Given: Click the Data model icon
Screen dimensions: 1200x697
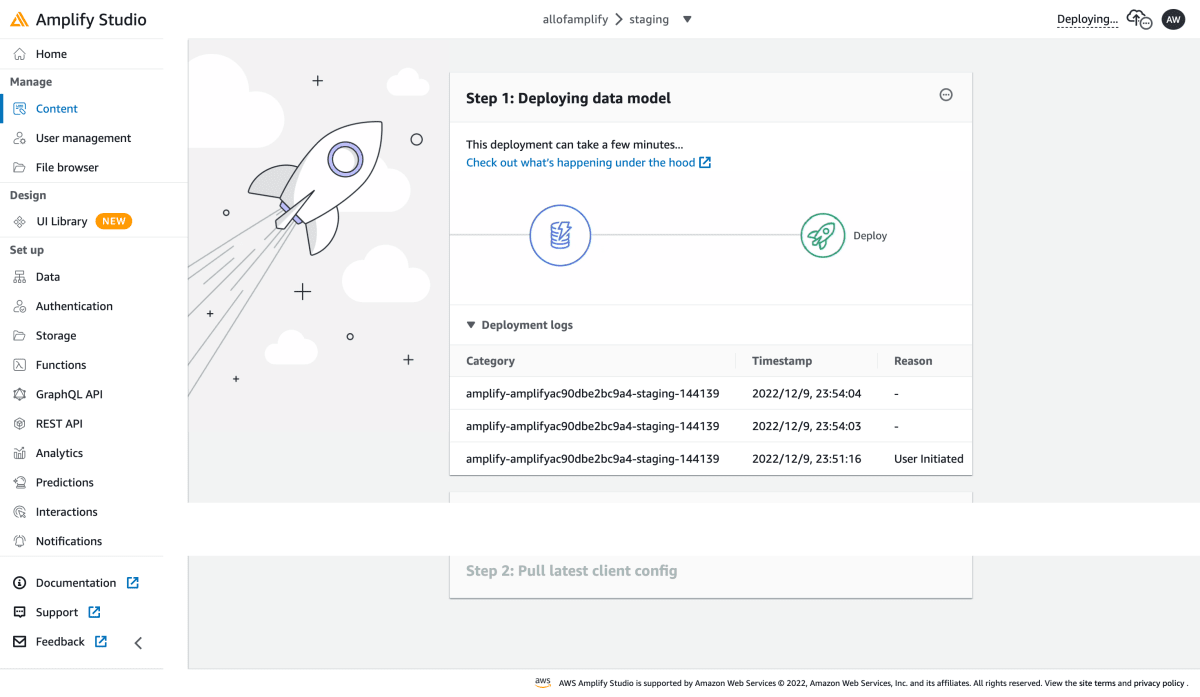Looking at the screenshot, I should point(19,277).
